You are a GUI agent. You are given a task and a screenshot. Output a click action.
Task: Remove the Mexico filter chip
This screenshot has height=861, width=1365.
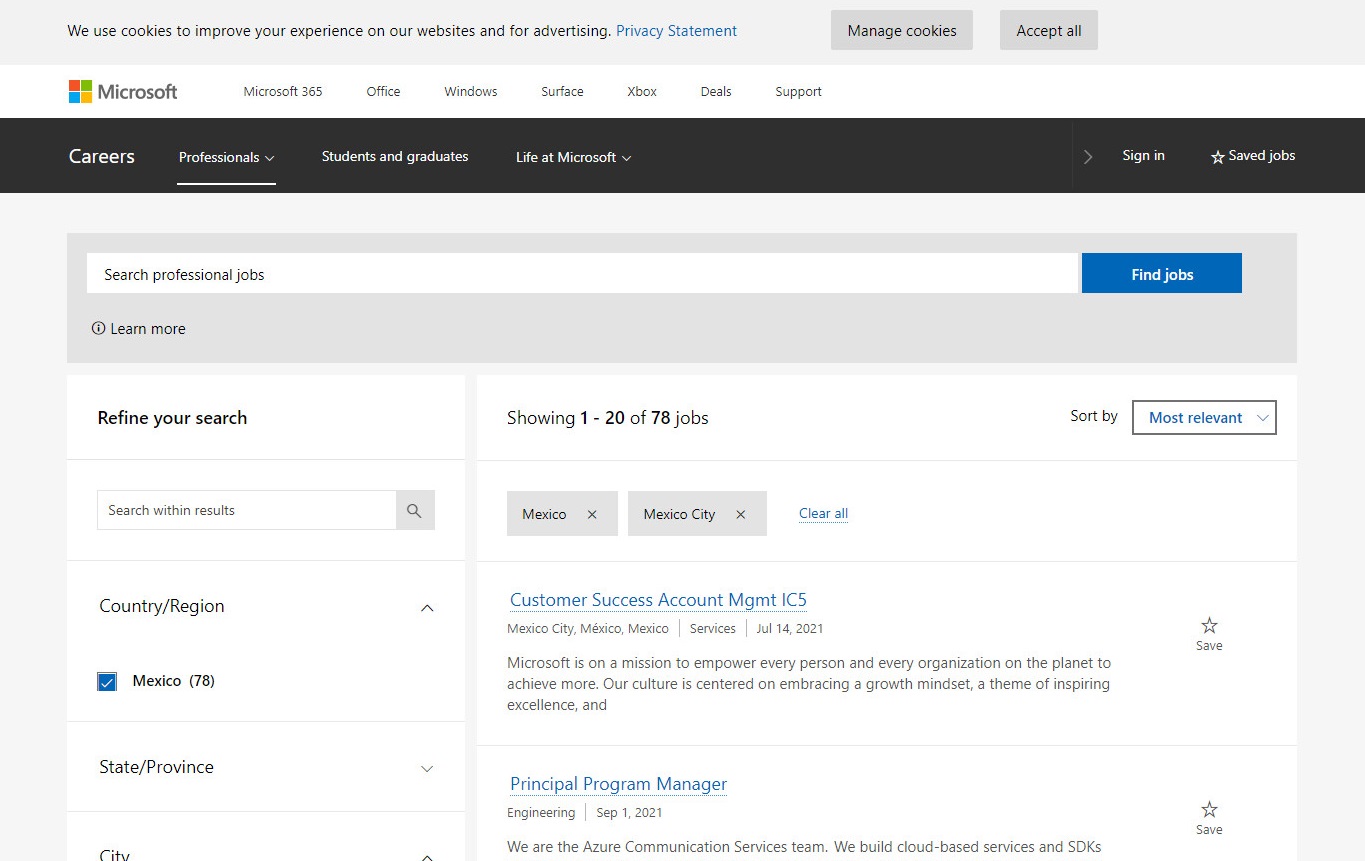(x=592, y=514)
